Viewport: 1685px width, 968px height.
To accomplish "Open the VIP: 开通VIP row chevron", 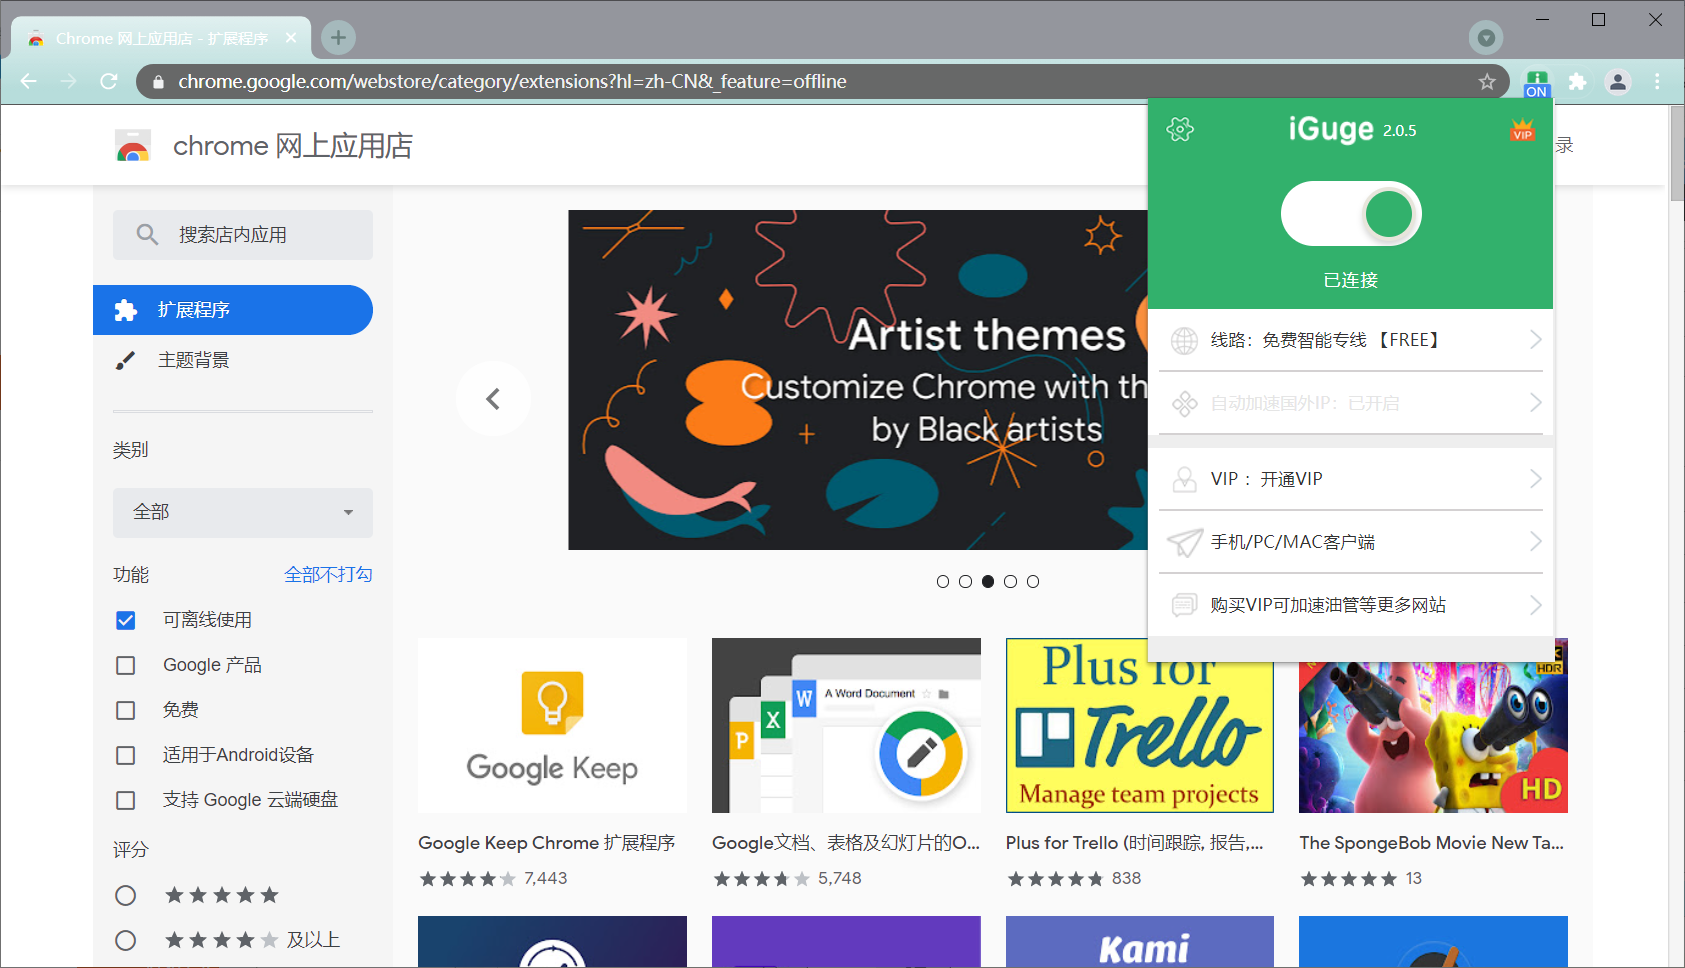I will [1535, 479].
